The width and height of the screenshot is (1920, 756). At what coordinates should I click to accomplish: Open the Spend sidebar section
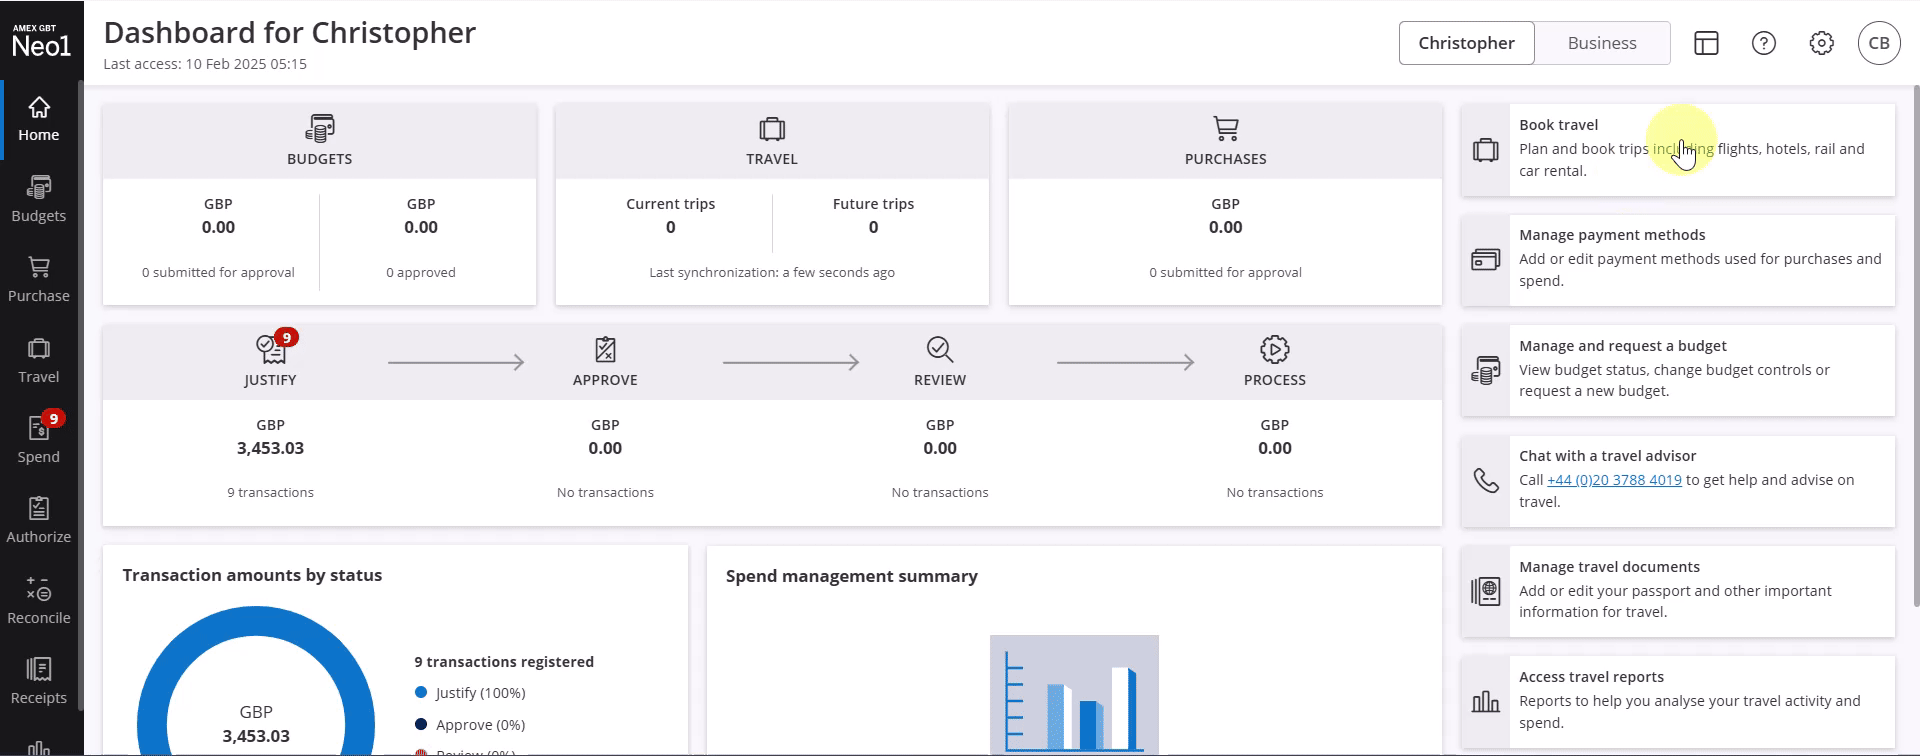tap(39, 441)
